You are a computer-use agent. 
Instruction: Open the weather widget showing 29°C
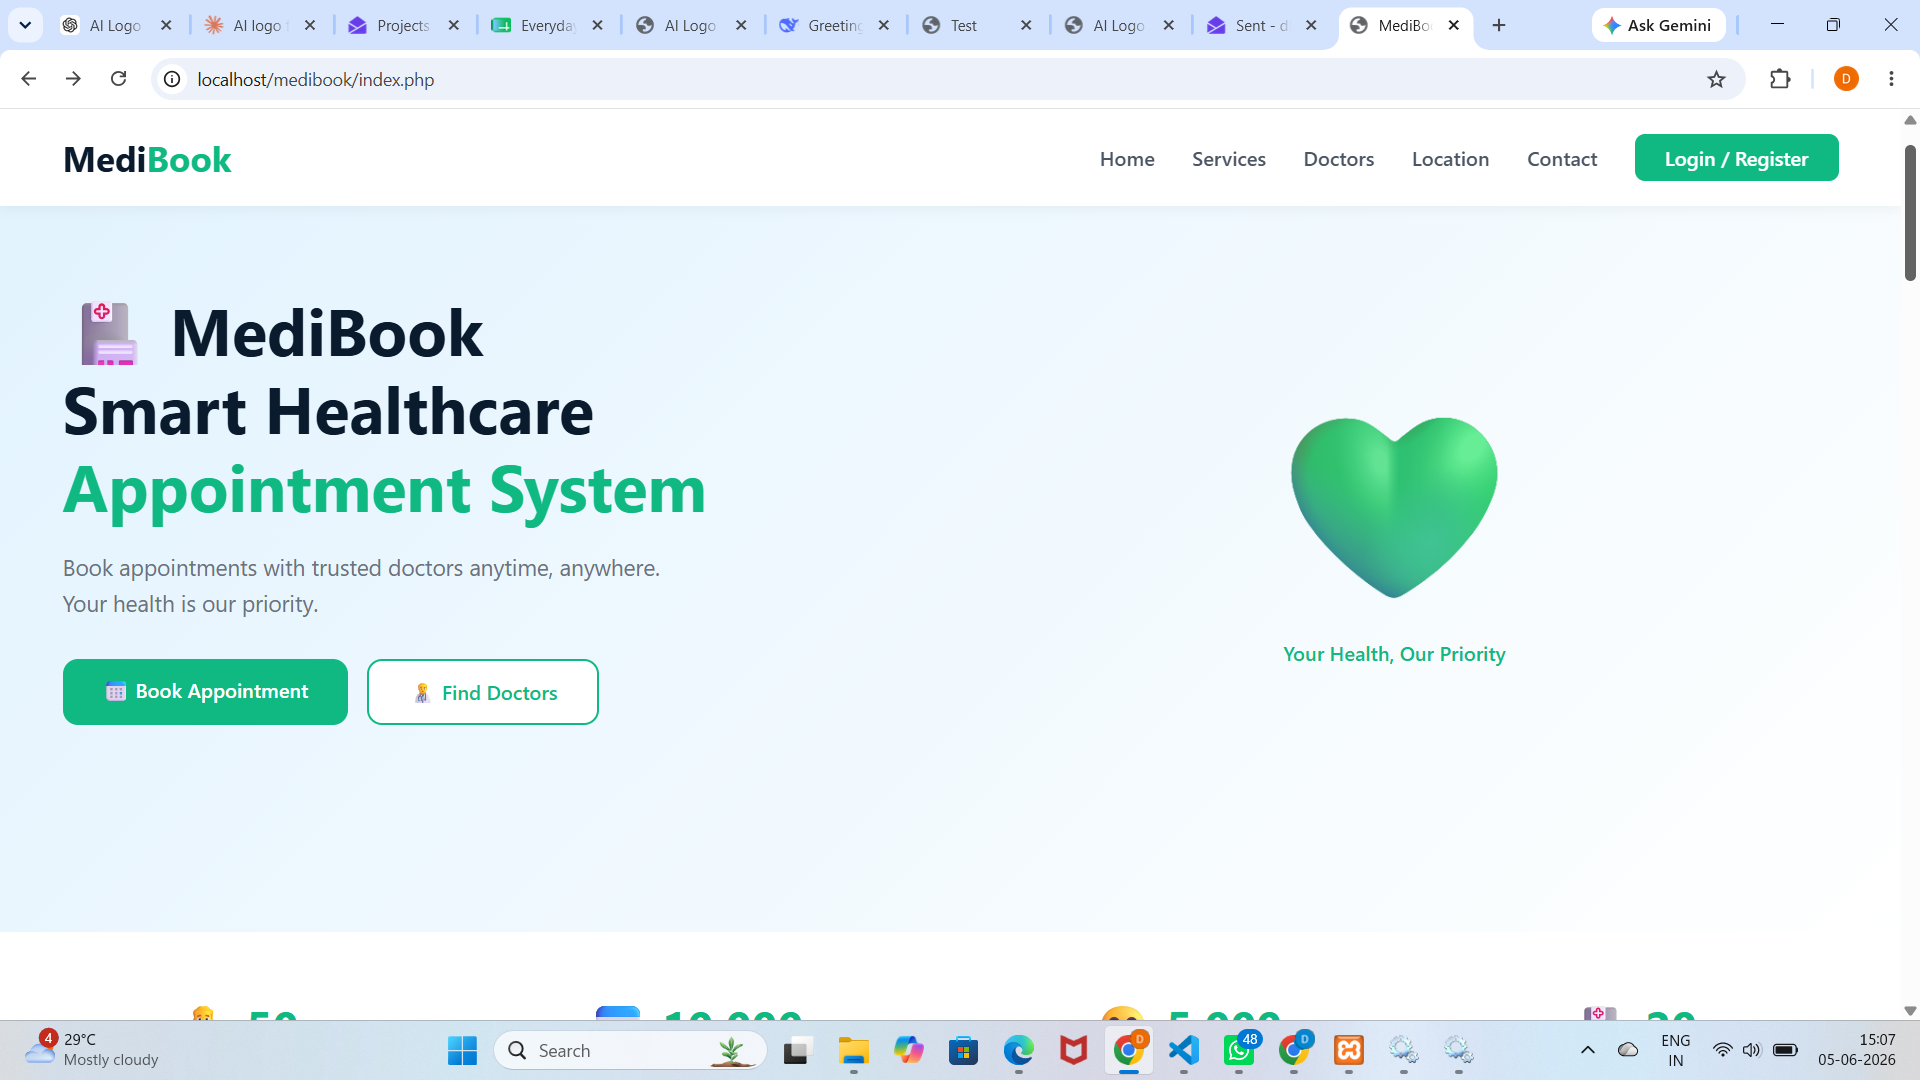point(92,1050)
